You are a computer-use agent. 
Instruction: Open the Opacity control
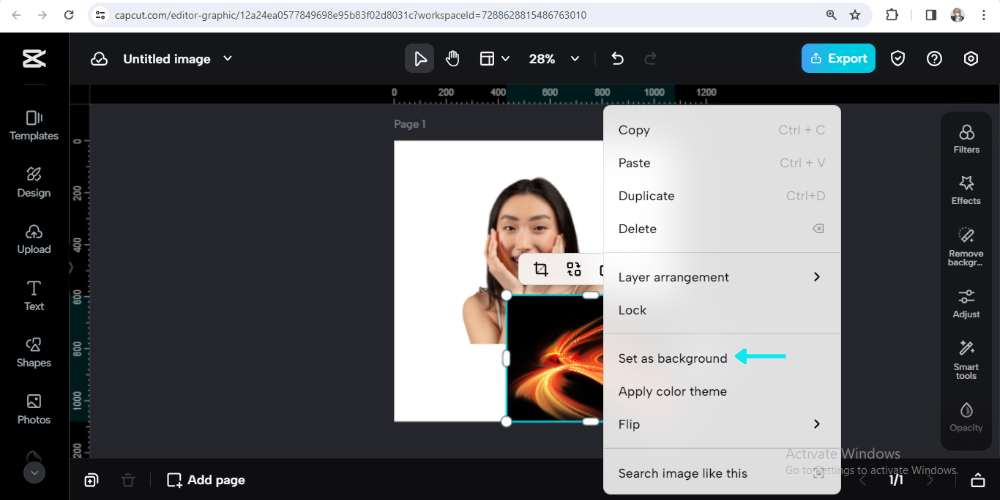pyautogui.click(x=966, y=417)
